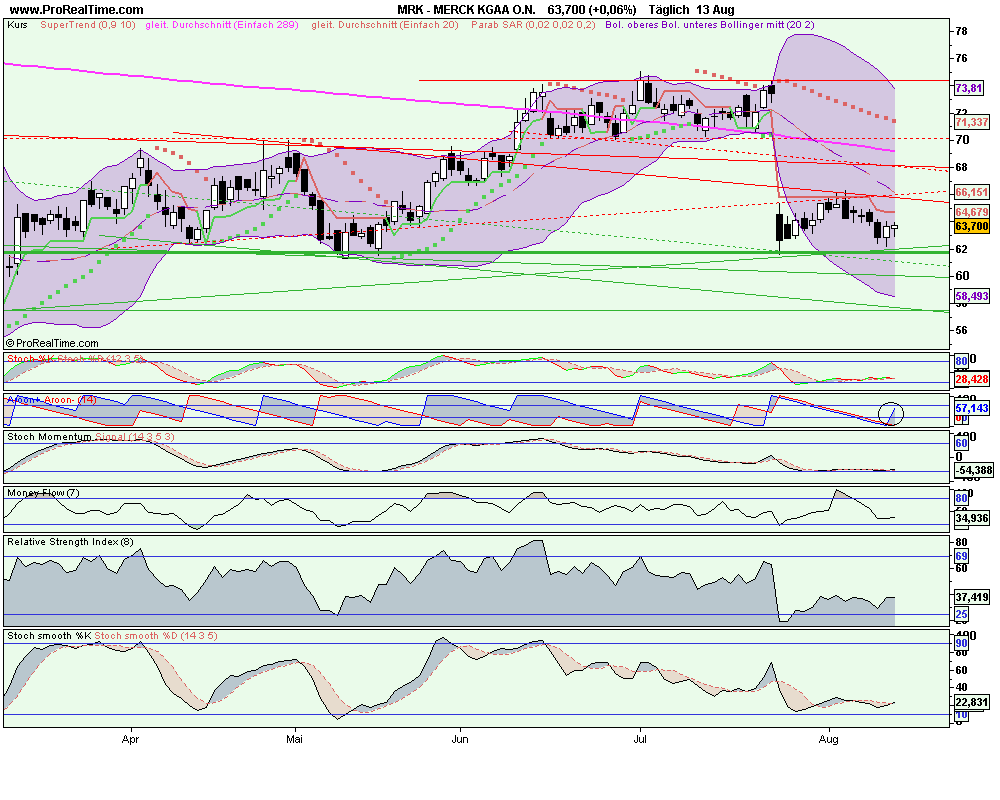Click the RSI 25 lower threshold tag
Viewport: 1000px width, 800px height.
(x=962, y=615)
